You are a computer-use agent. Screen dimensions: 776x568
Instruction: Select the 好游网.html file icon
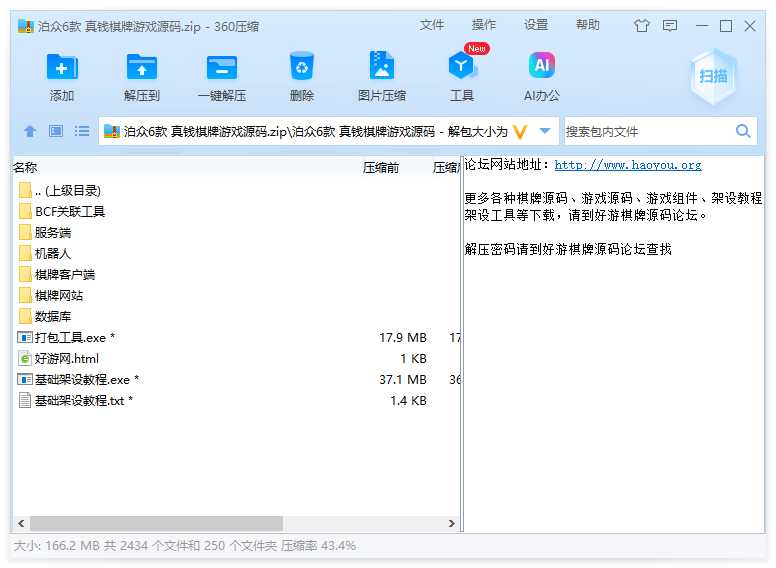[x=25, y=358]
